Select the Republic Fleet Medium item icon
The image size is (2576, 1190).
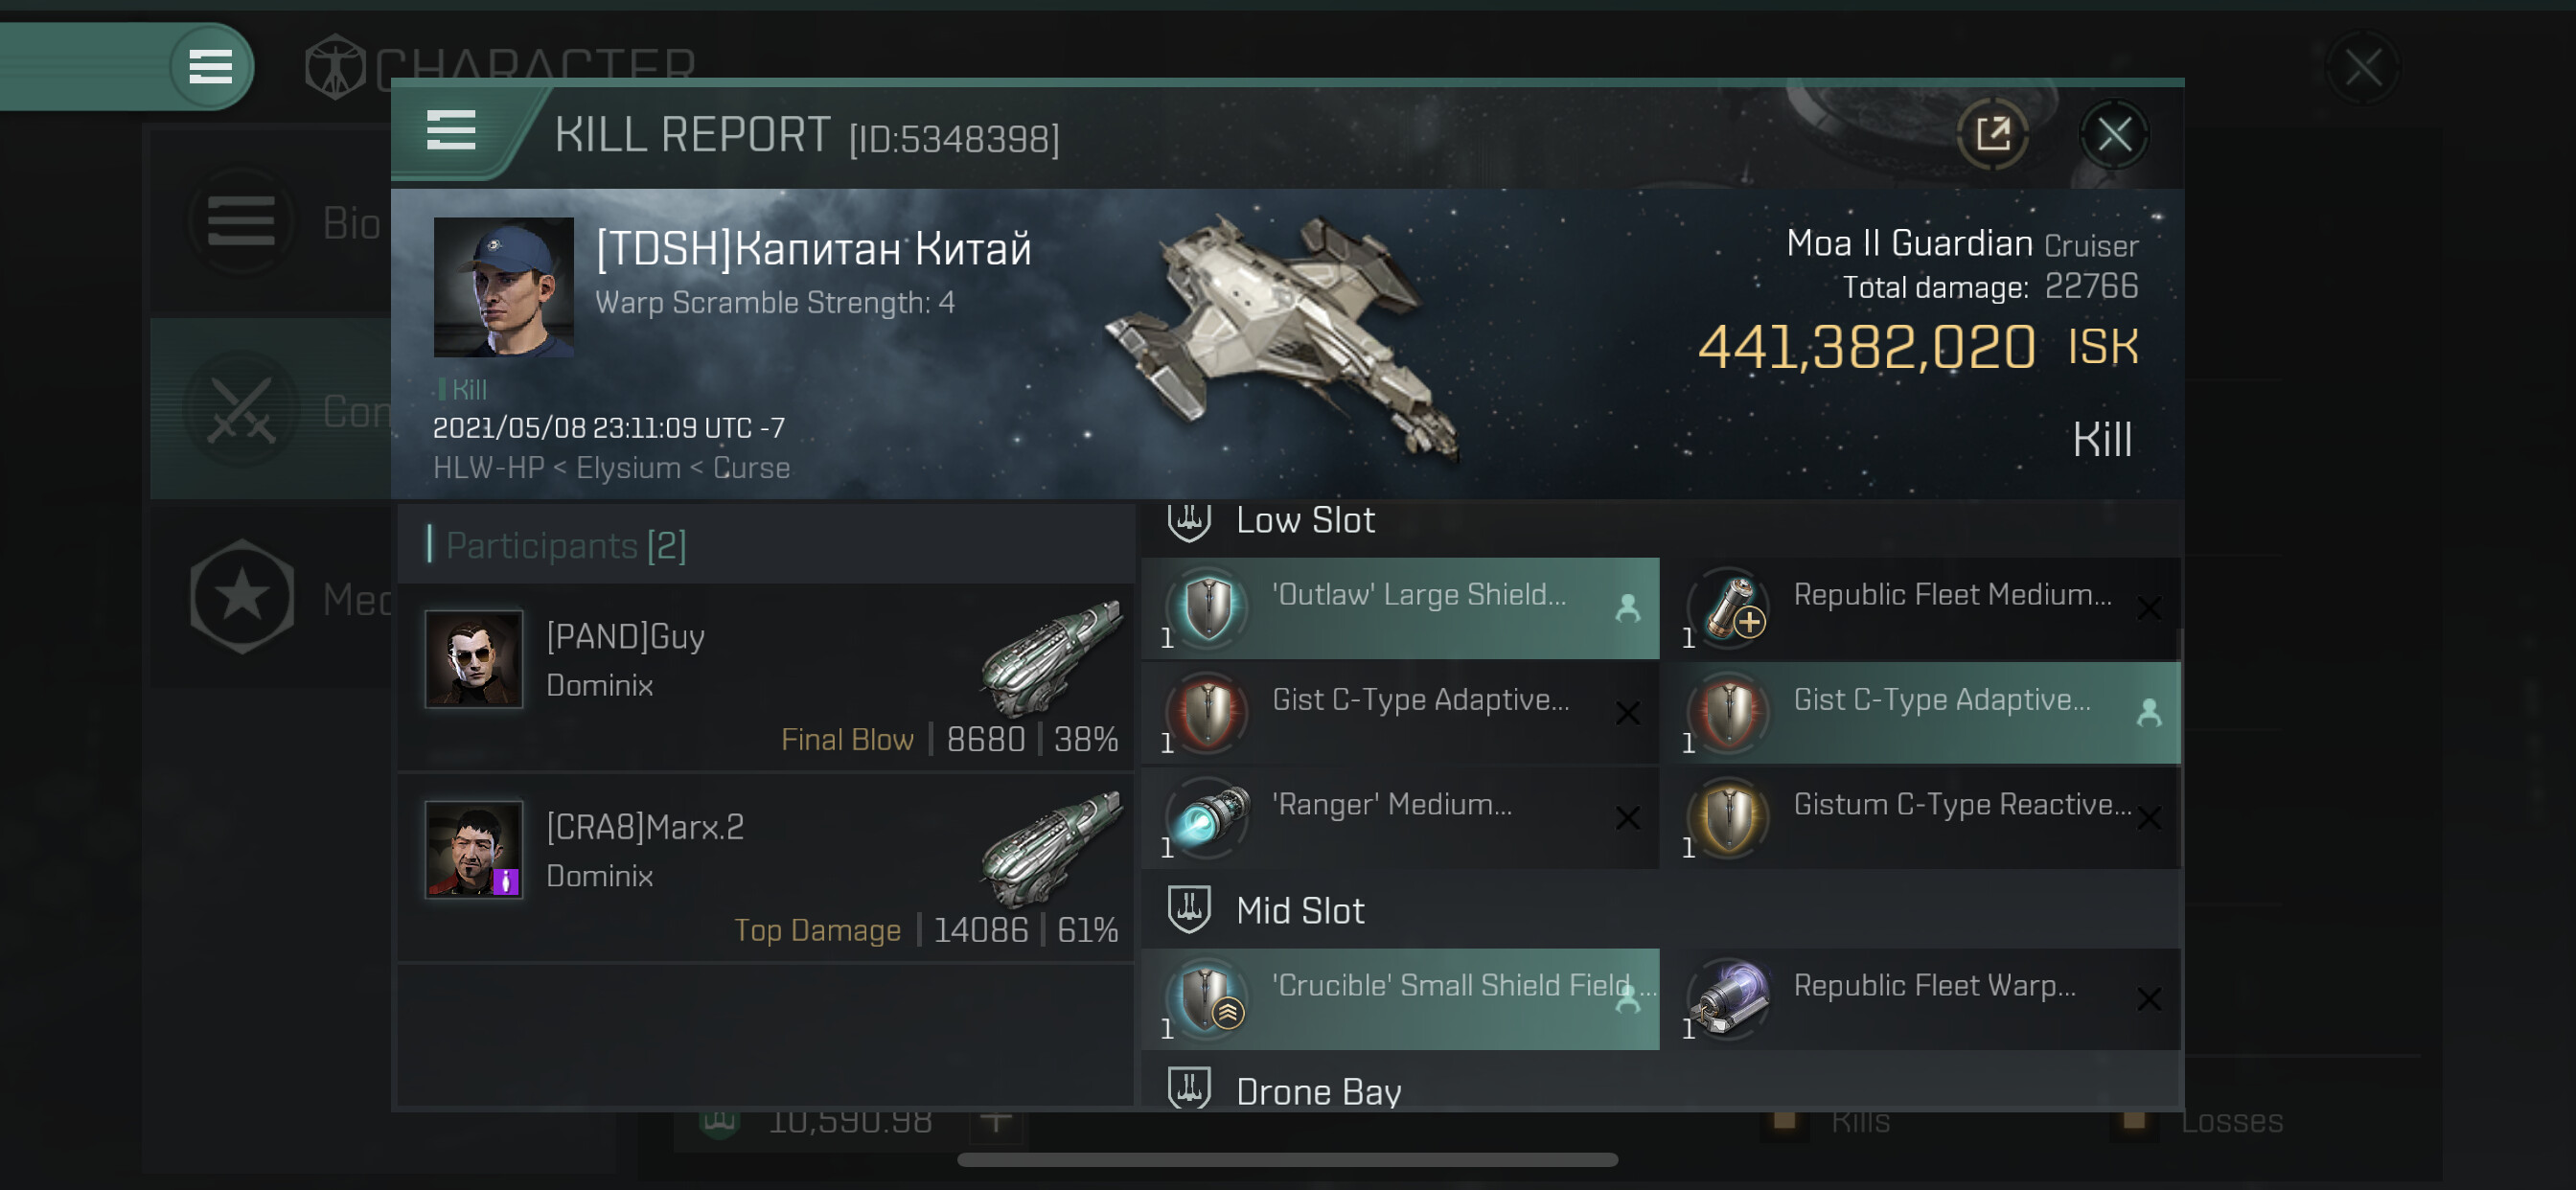(x=1730, y=607)
